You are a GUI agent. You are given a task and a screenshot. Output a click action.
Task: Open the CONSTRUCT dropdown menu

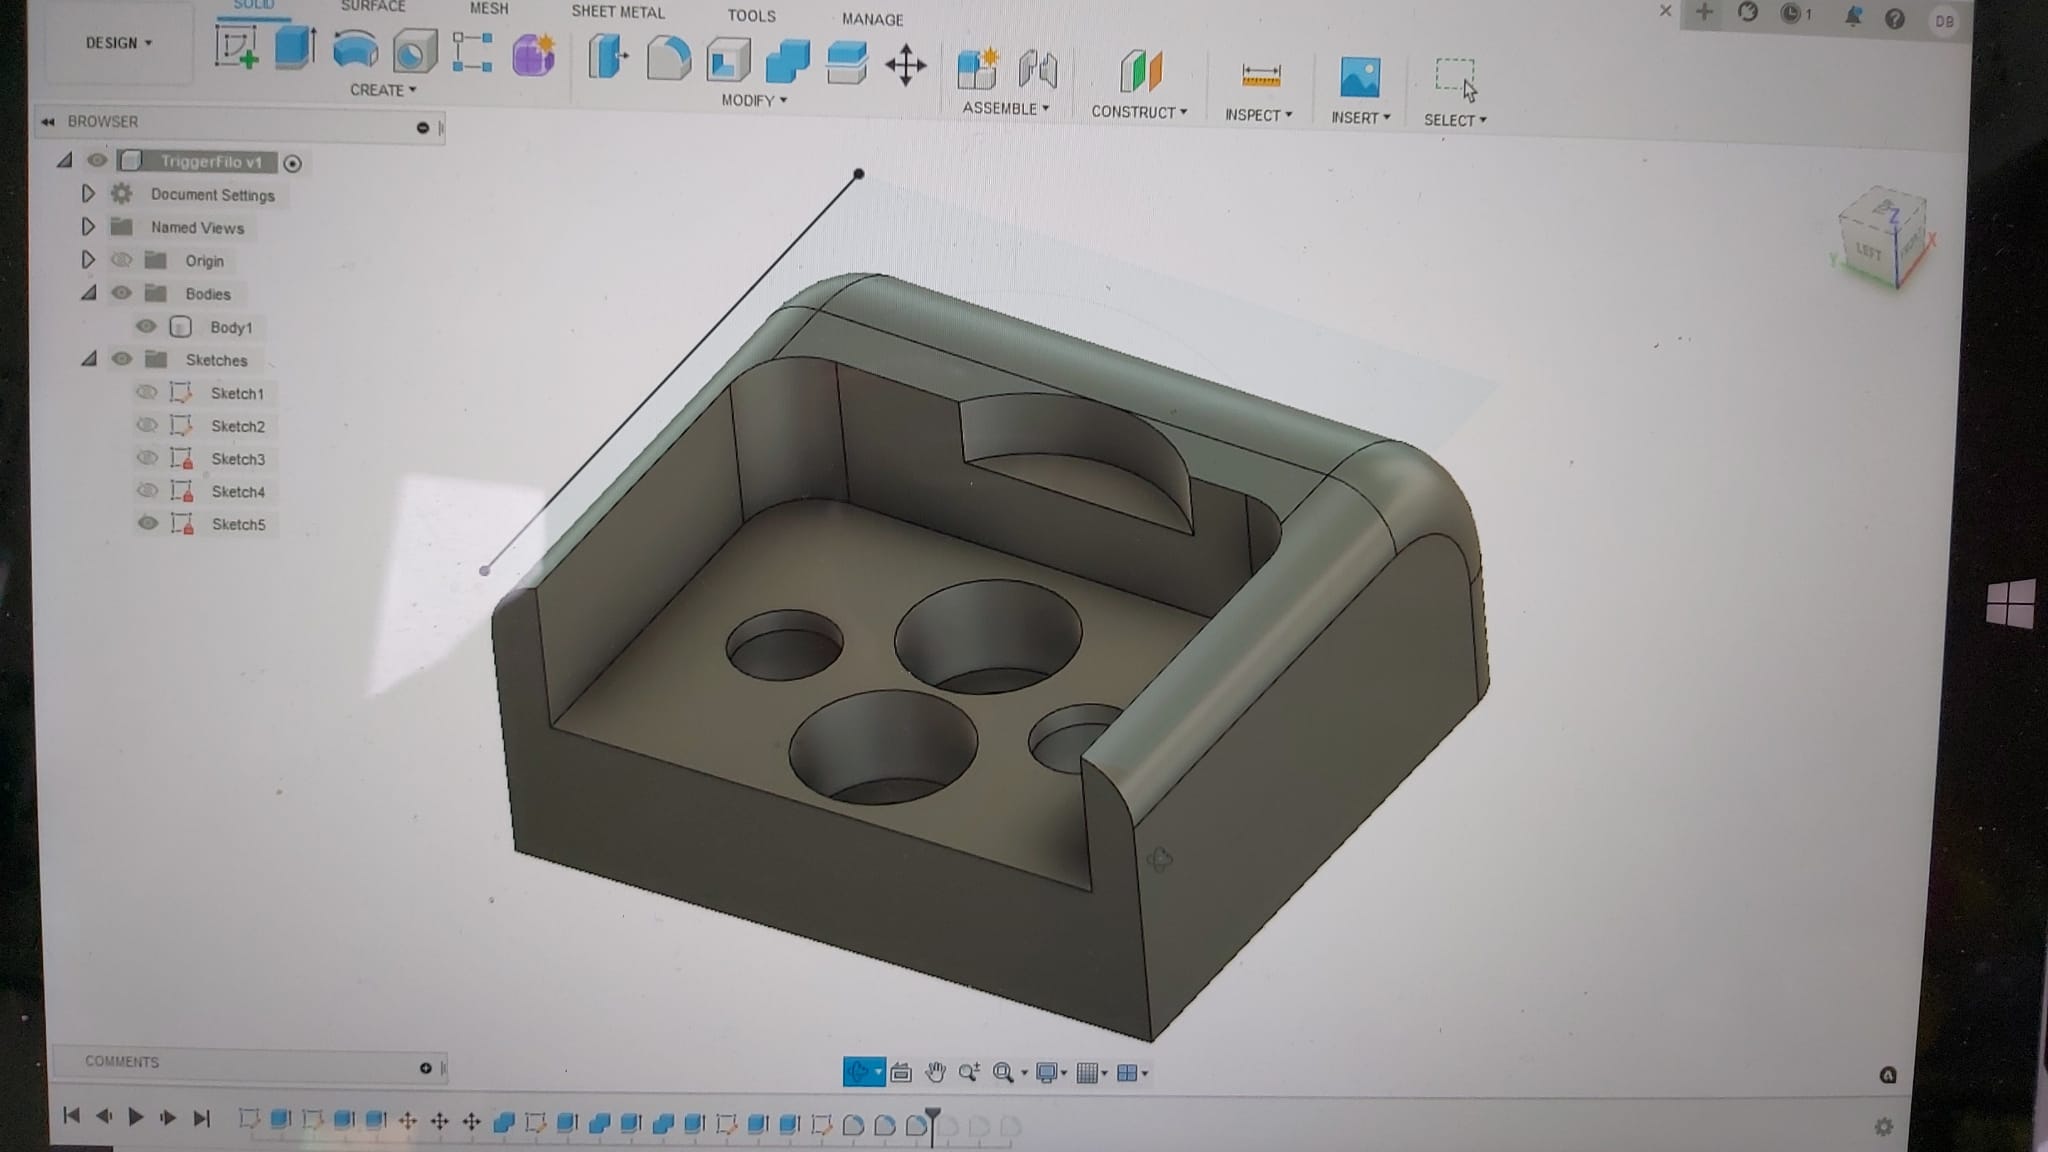(x=1139, y=112)
